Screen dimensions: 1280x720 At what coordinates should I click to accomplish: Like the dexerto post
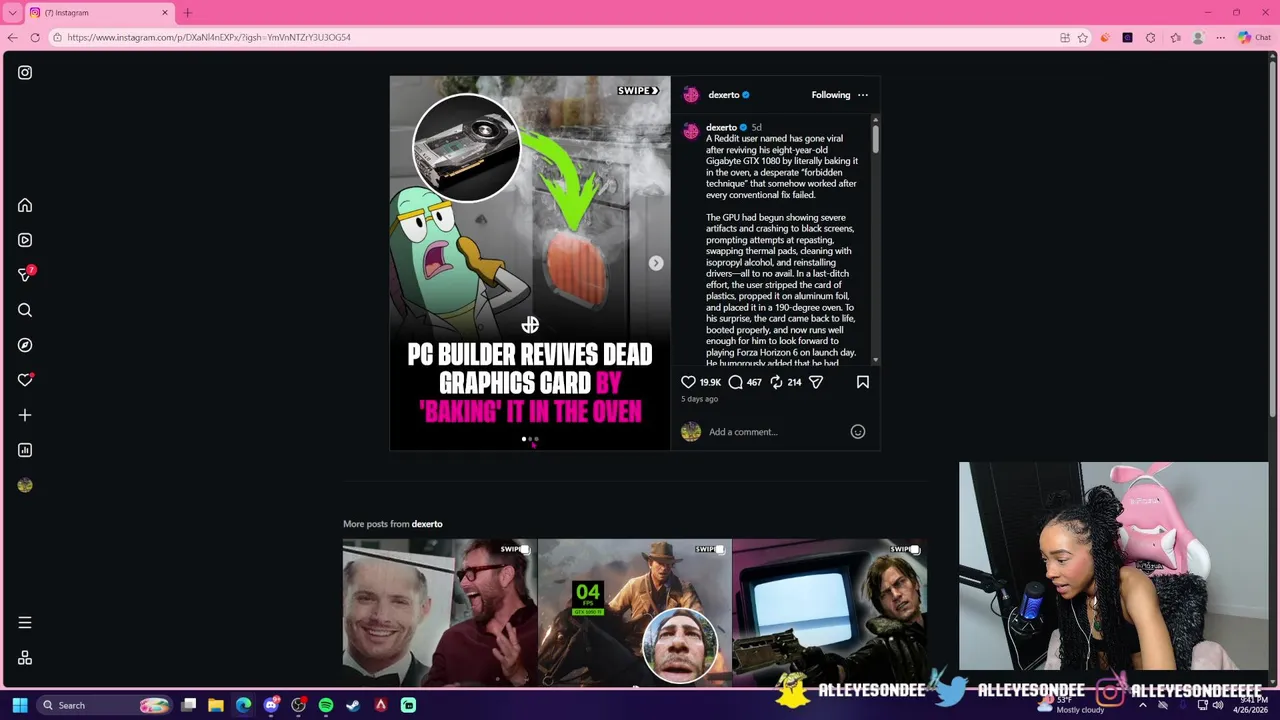tap(688, 382)
